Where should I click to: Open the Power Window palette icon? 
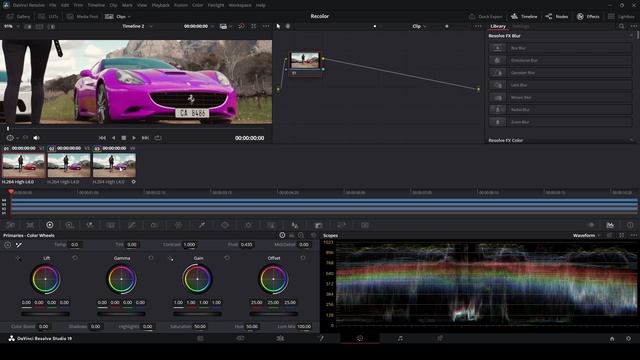[225, 225]
